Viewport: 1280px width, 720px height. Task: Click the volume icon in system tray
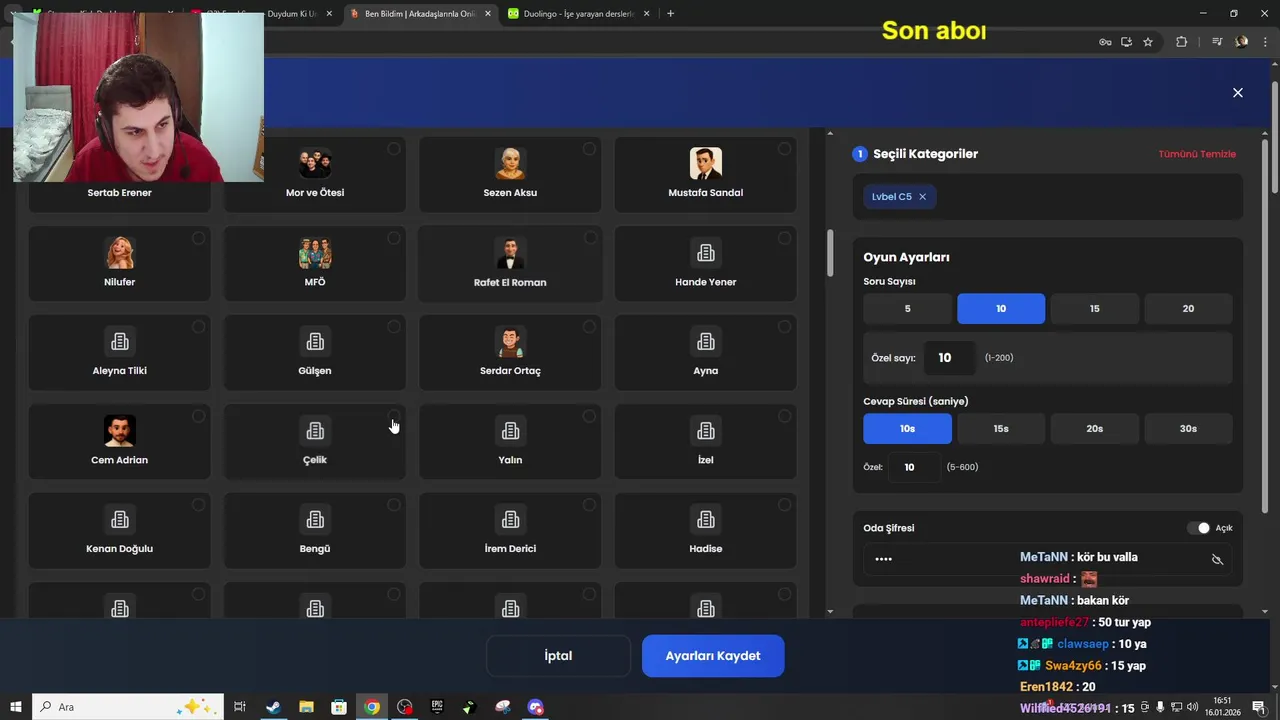tap(1190, 707)
